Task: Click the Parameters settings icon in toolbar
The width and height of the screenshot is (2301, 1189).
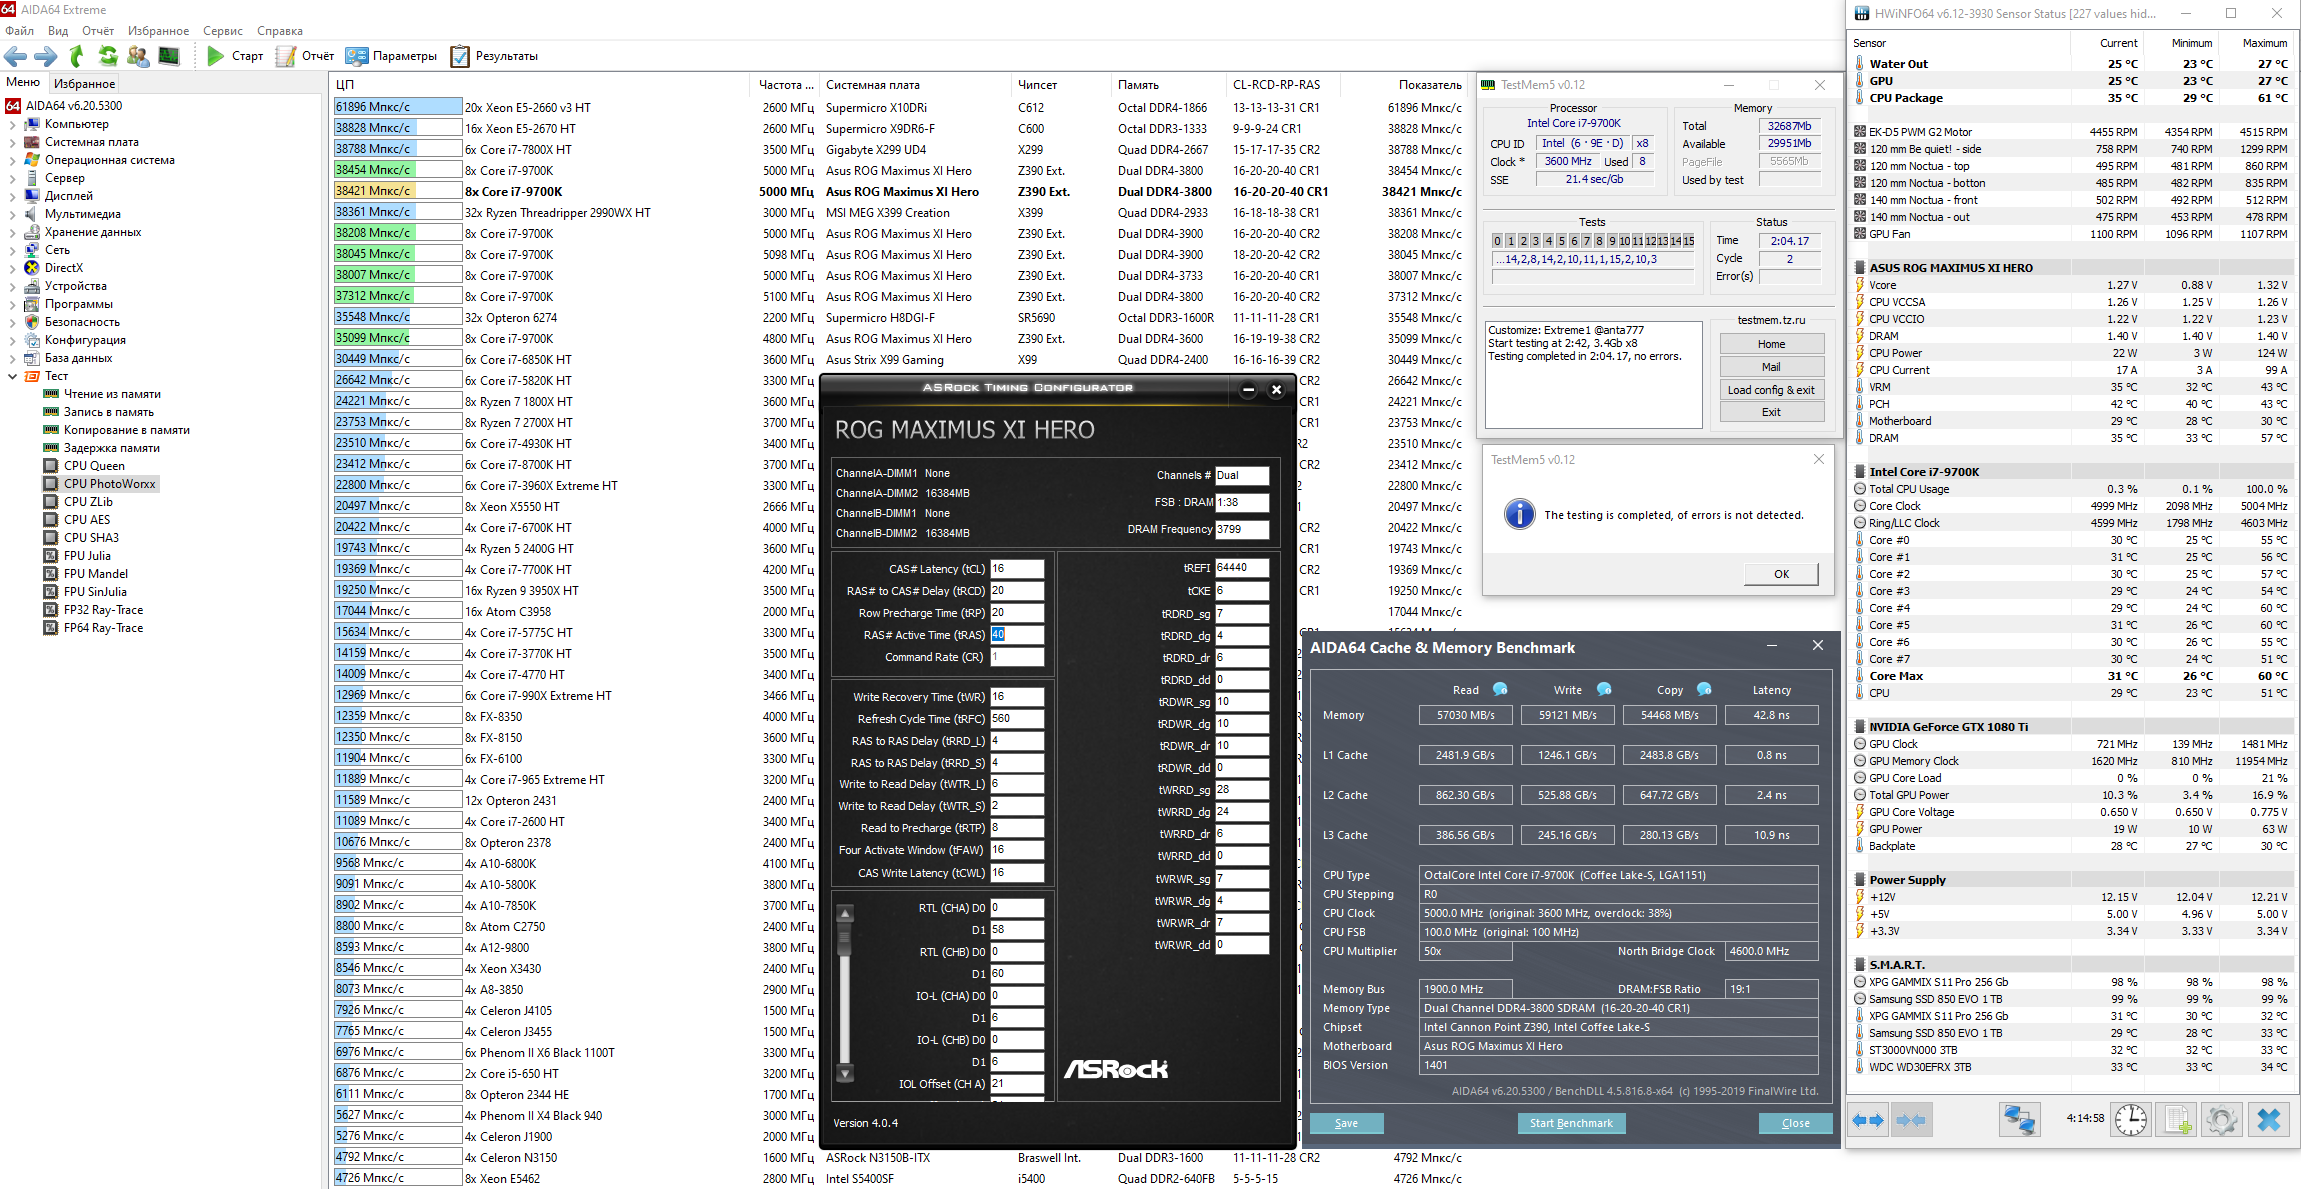Action: pos(357,56)
